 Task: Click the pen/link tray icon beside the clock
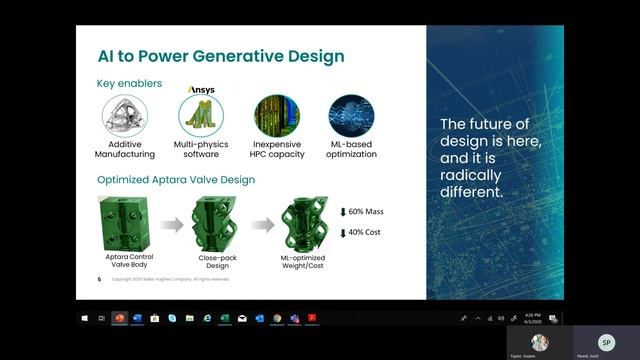click(x=514, y=318)
